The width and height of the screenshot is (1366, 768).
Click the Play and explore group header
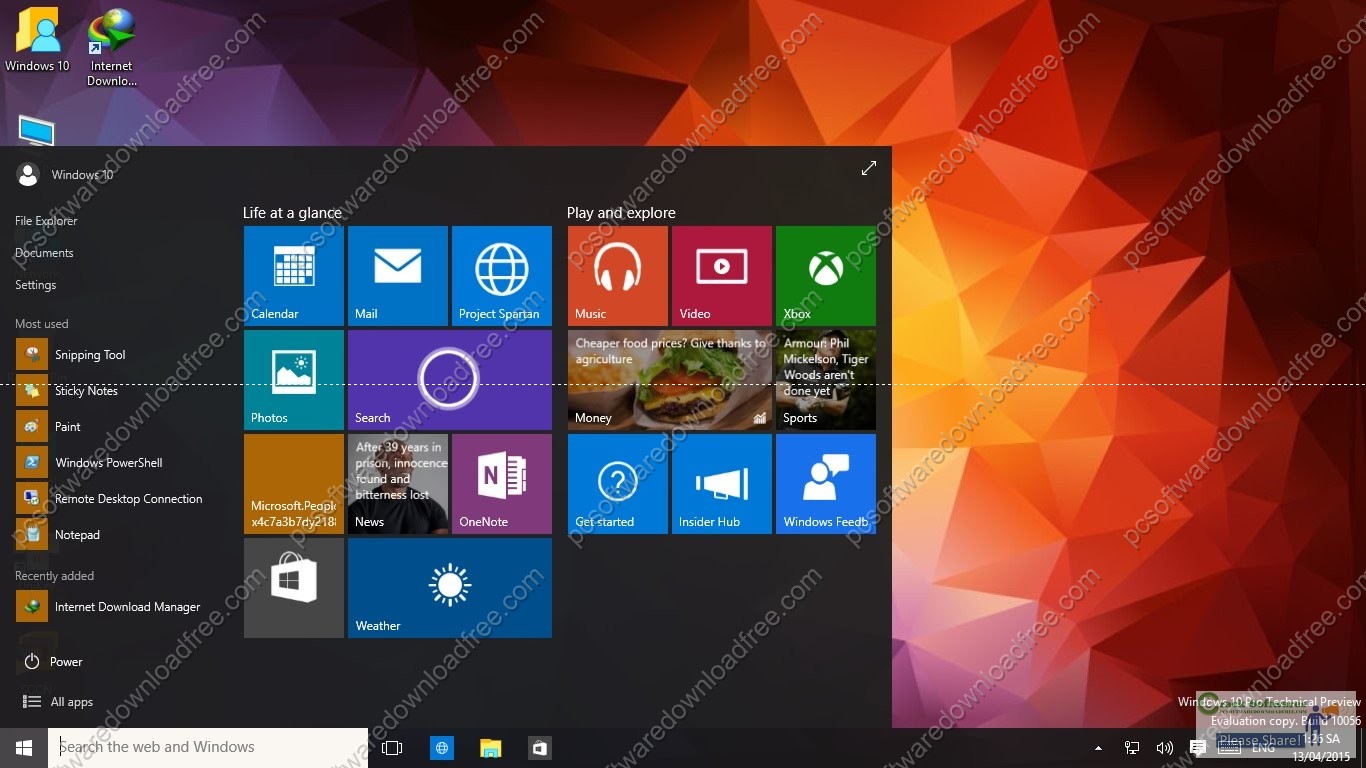[x=621, y=213]
